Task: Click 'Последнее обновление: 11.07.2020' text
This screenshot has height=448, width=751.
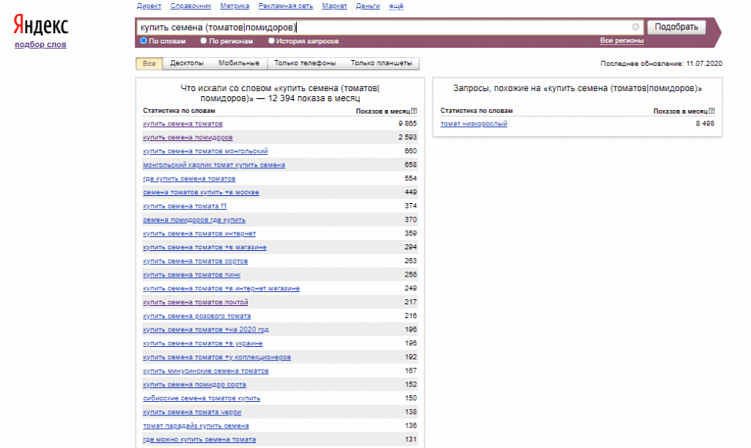Action: [661, 63]
